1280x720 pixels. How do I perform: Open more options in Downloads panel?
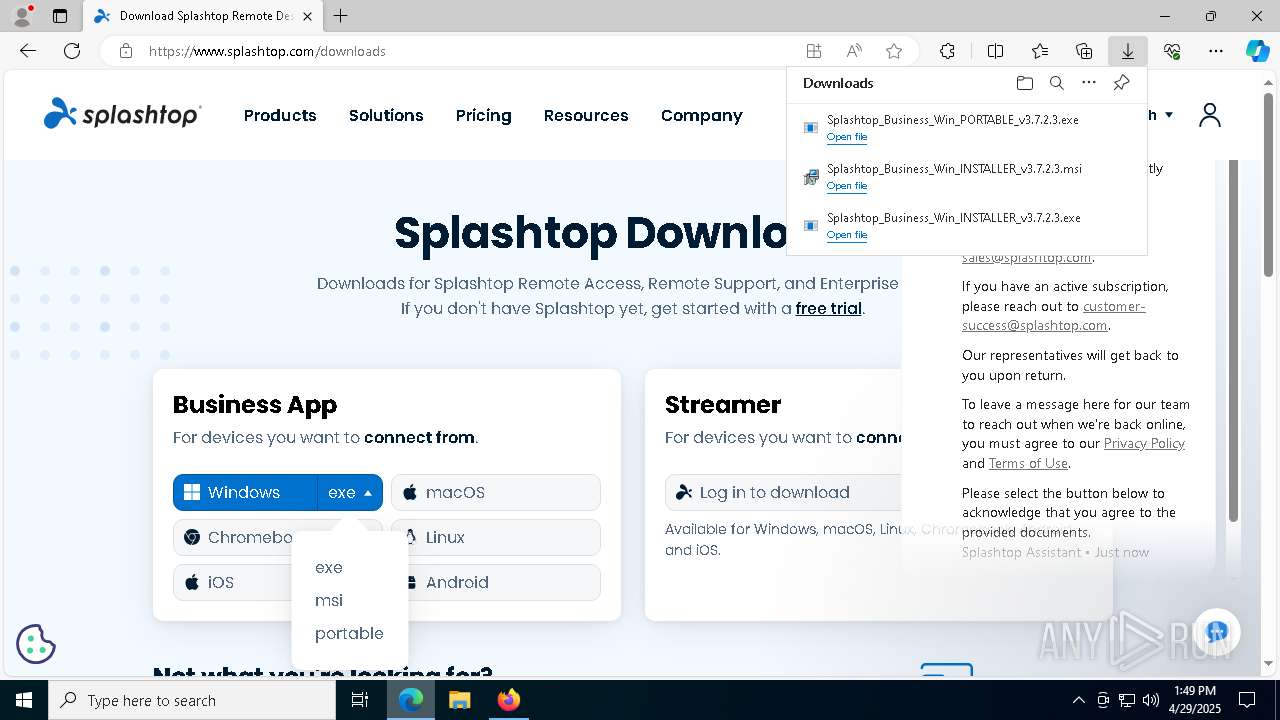(x=1089, y=83)
